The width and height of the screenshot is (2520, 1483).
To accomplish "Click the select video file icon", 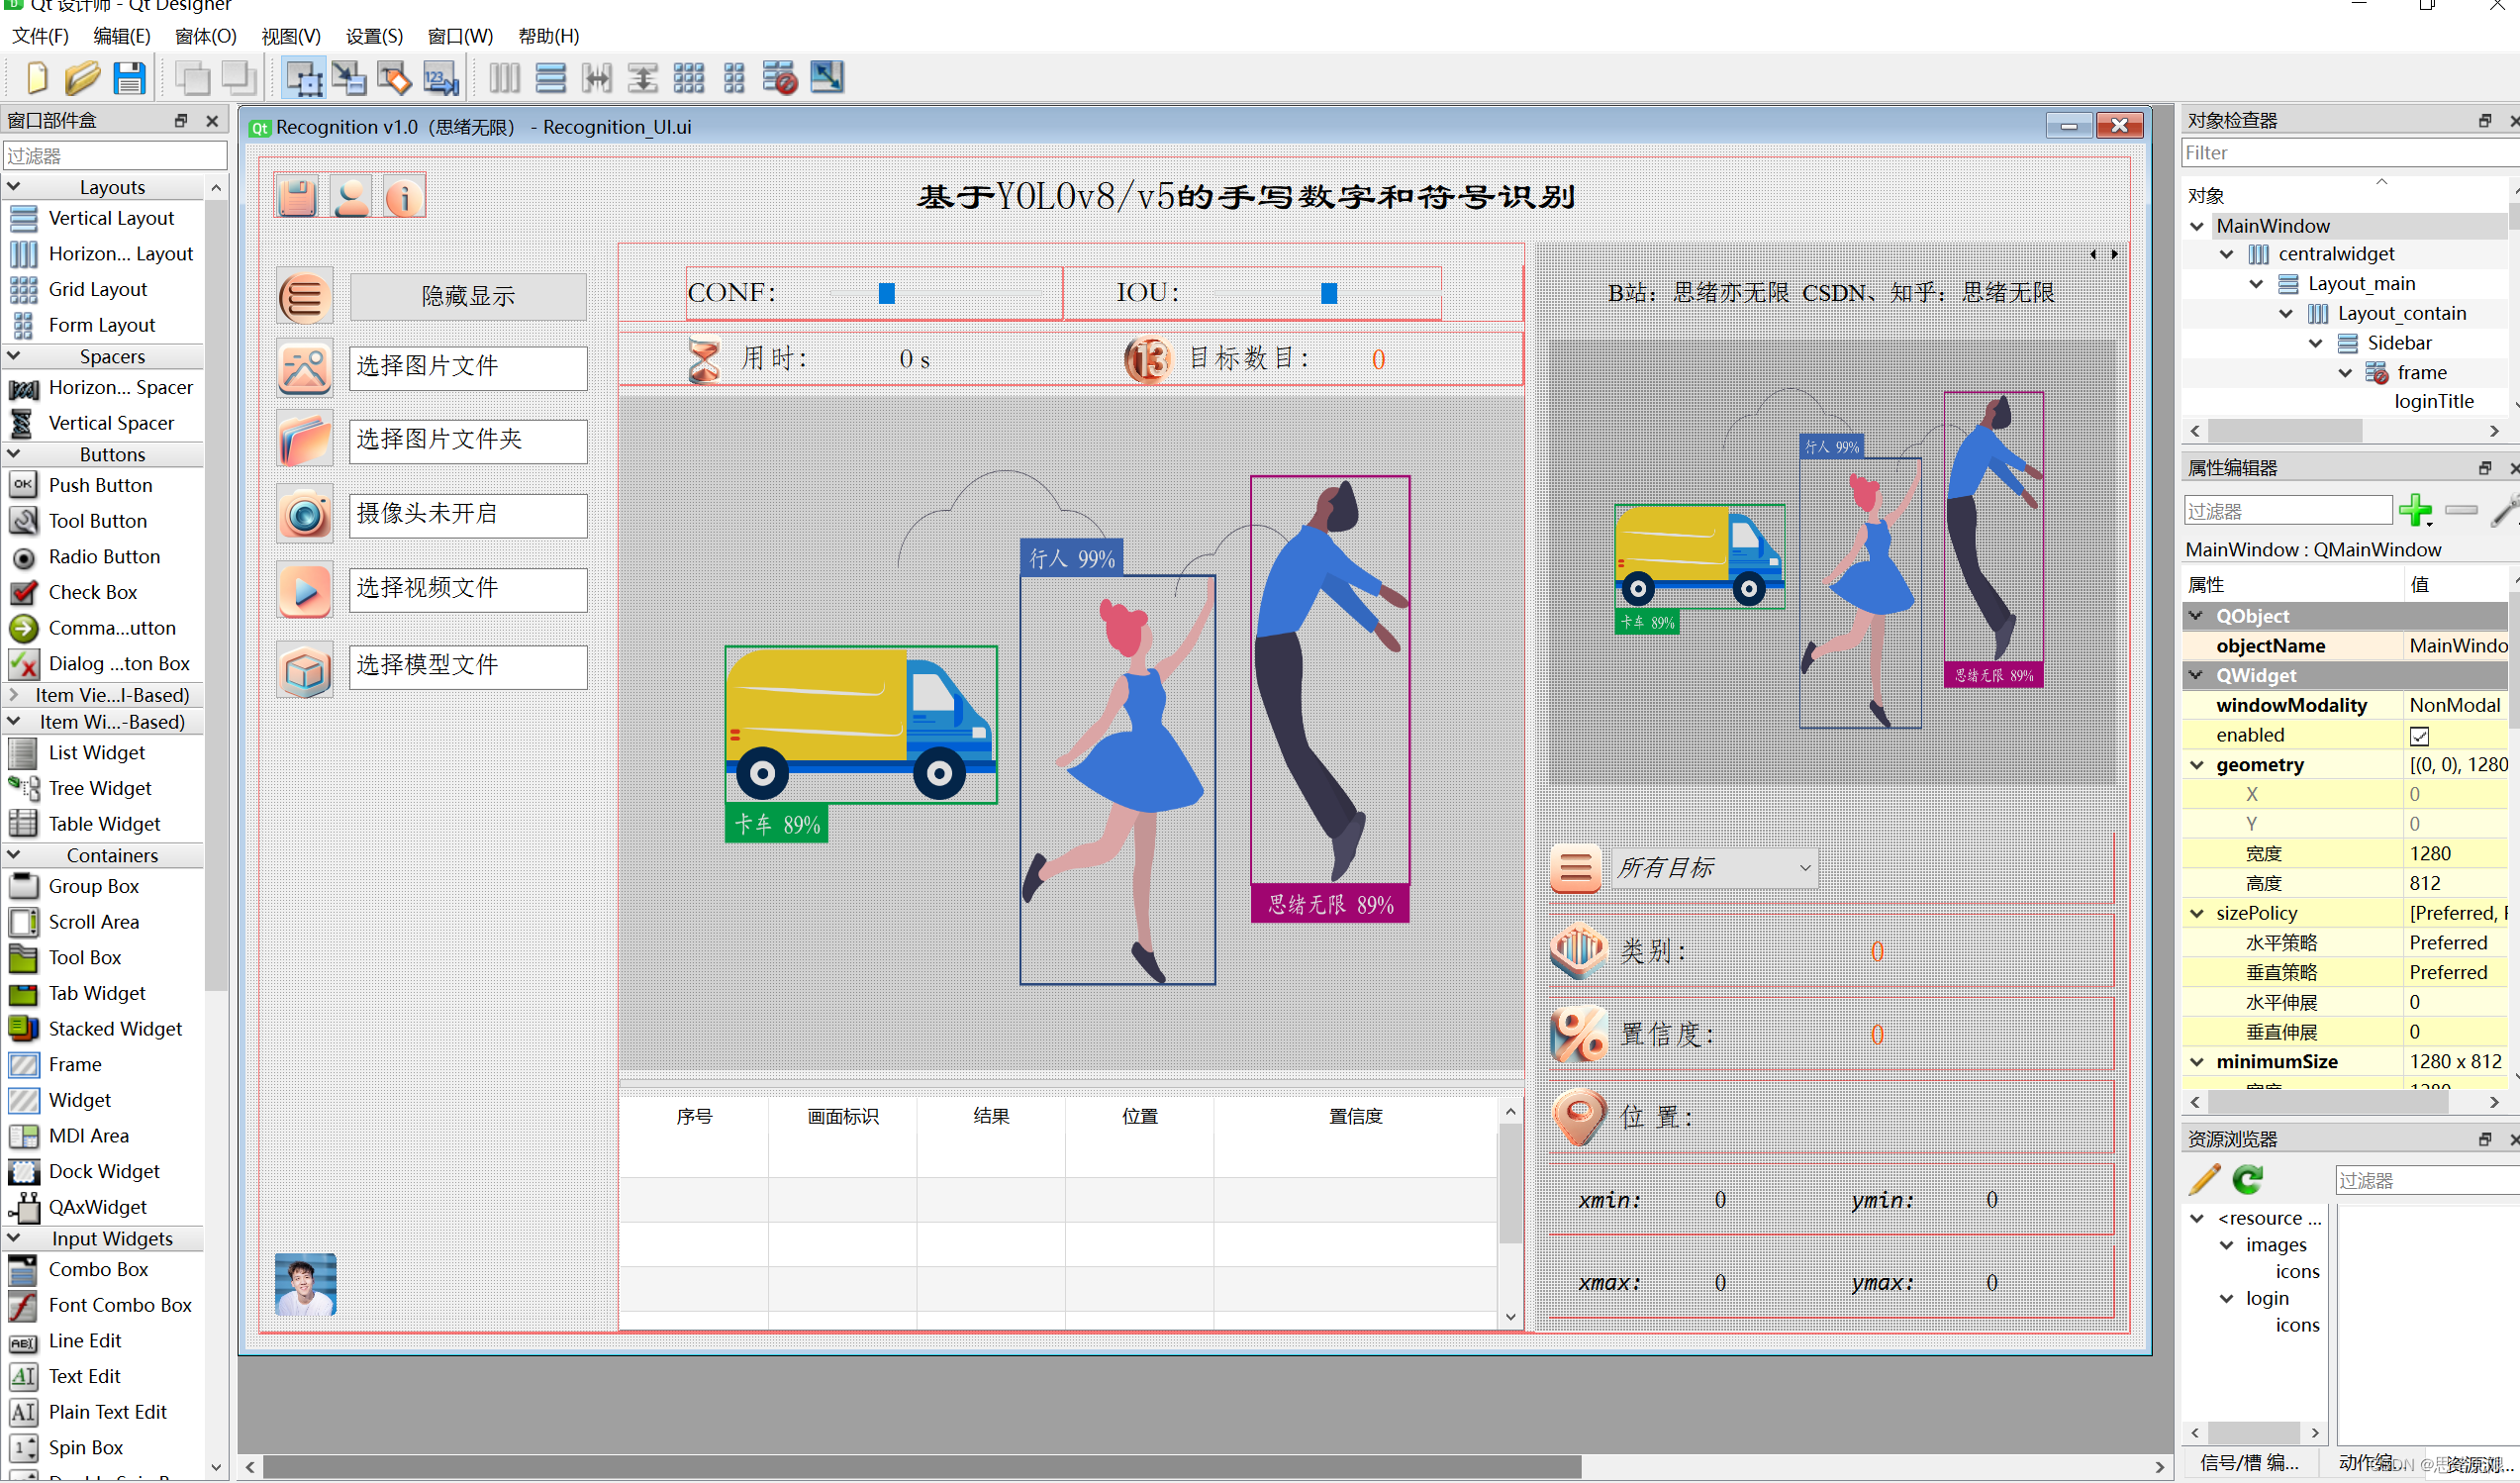I will click(305, 588).
